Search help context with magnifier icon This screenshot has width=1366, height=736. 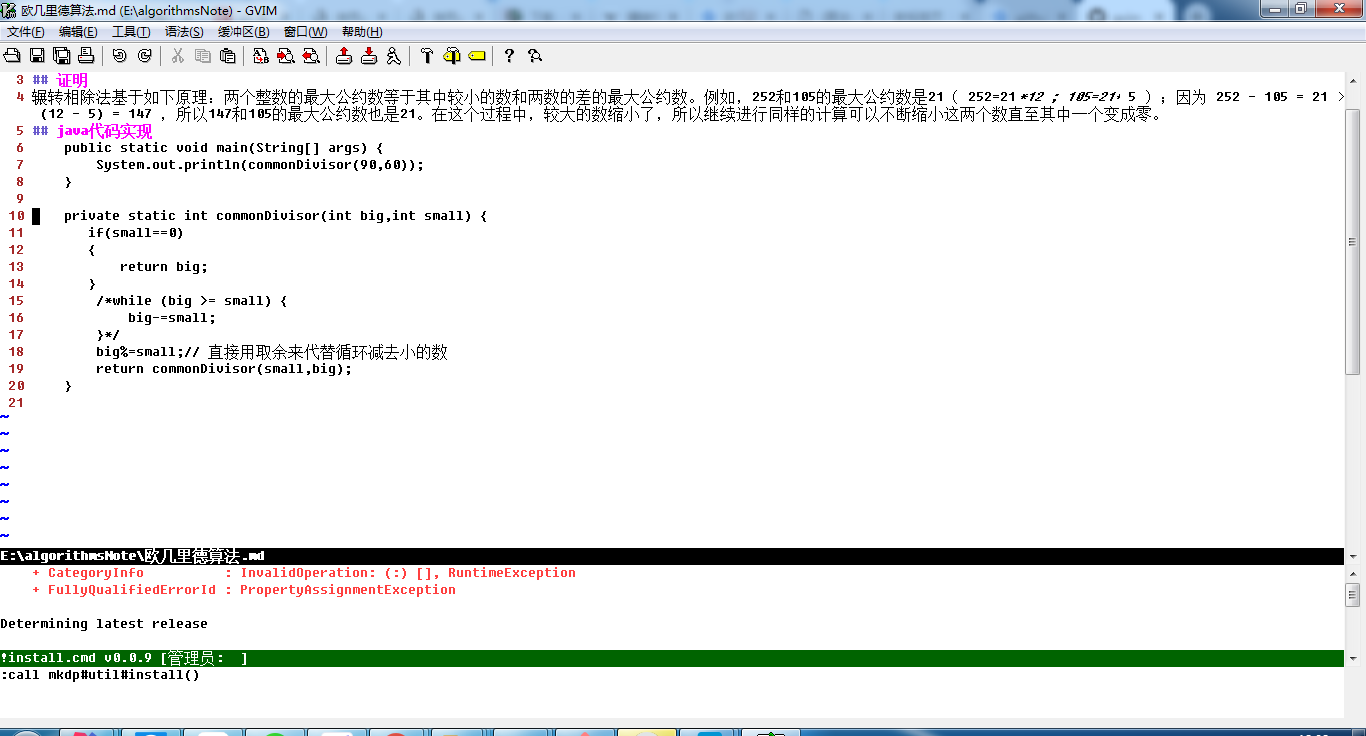pyautogui.click(x=534, y=56)
